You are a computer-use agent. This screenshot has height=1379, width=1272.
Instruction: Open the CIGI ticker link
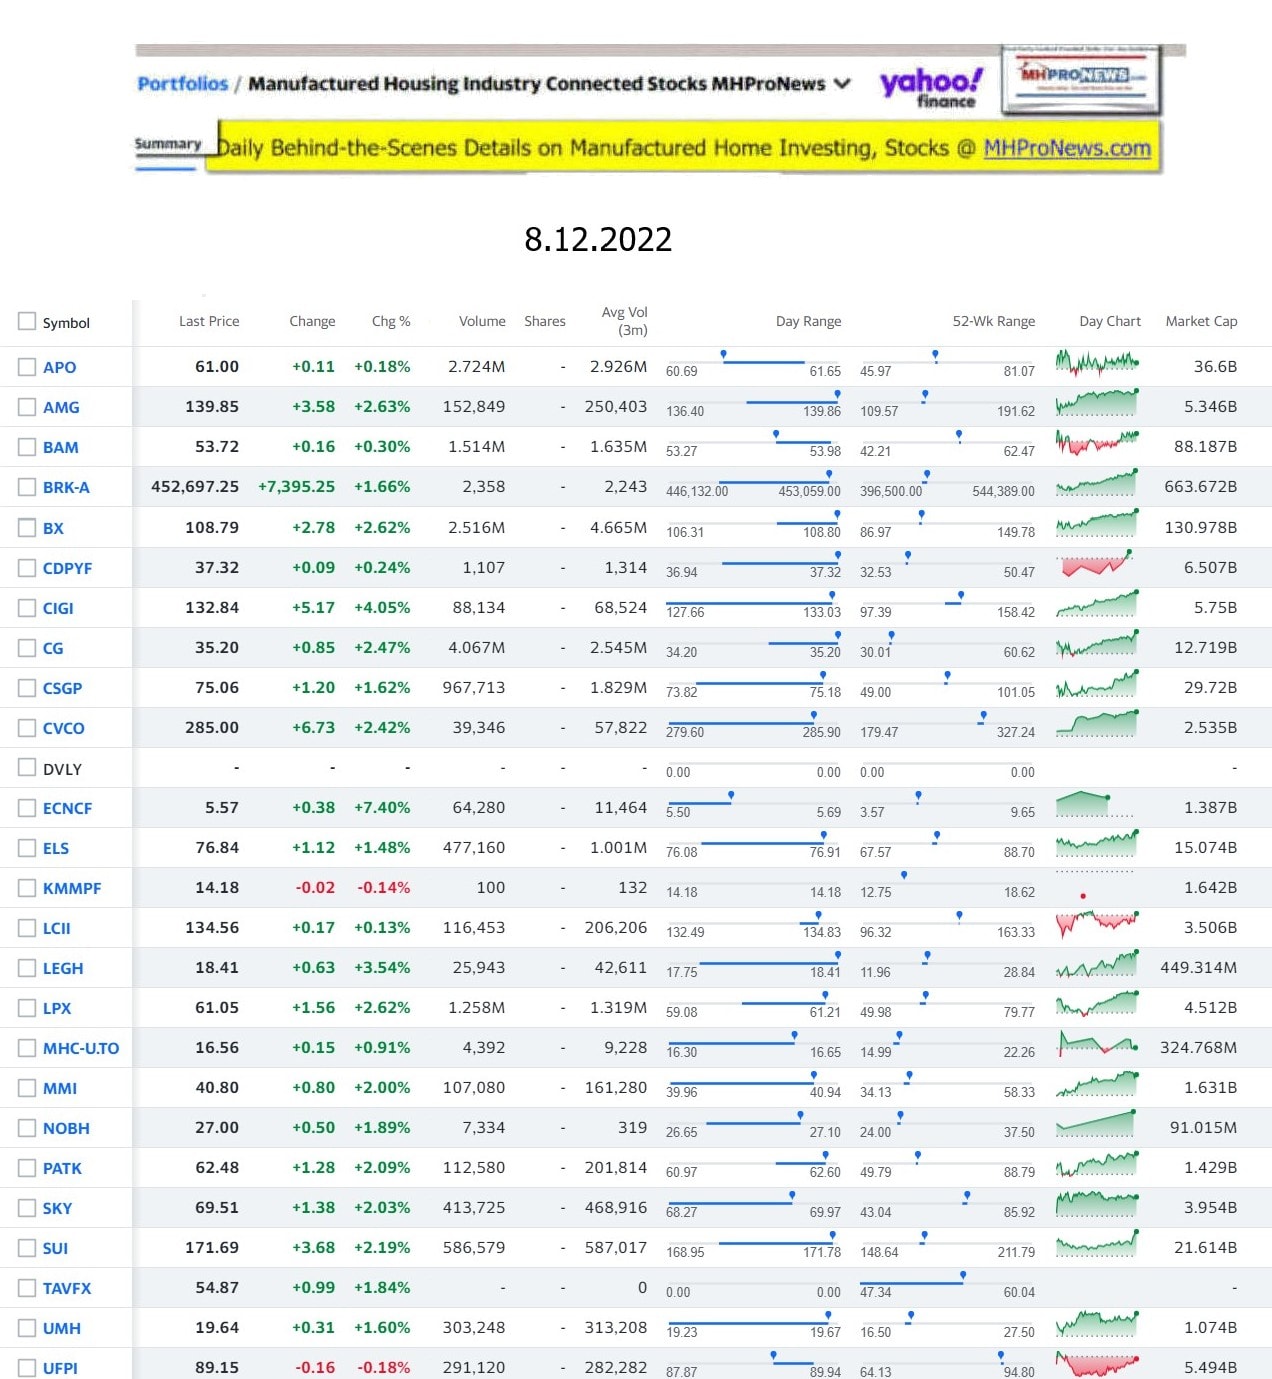coord(58,608)
